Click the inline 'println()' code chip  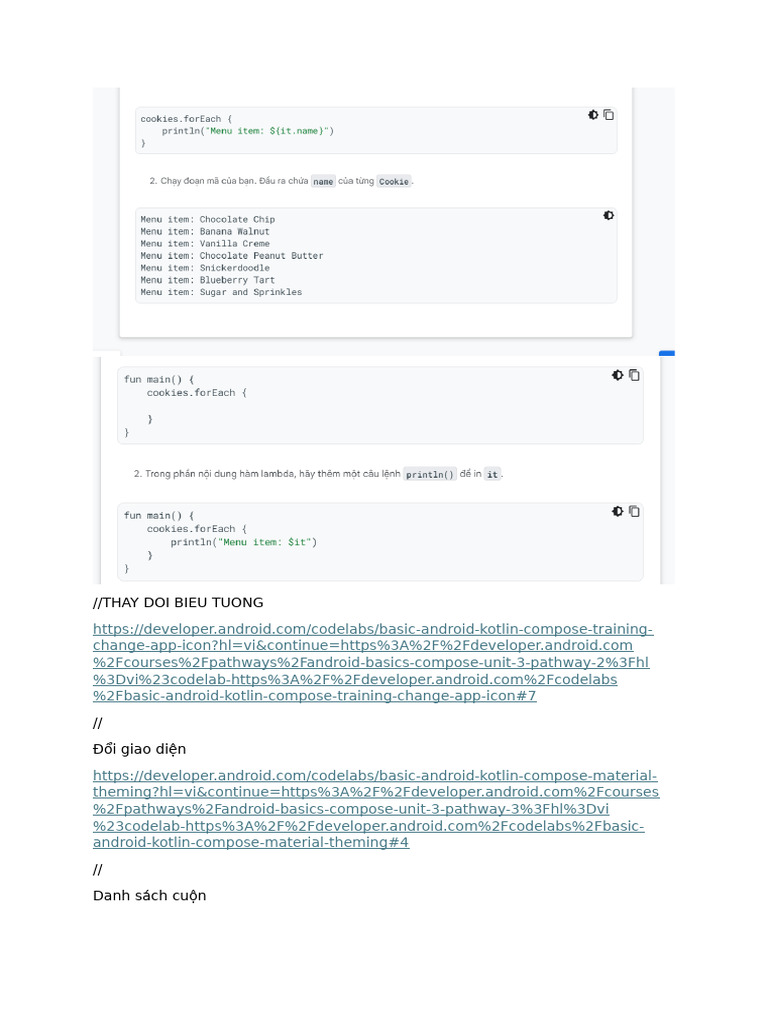pyautogui.click(x=430, y=474)
